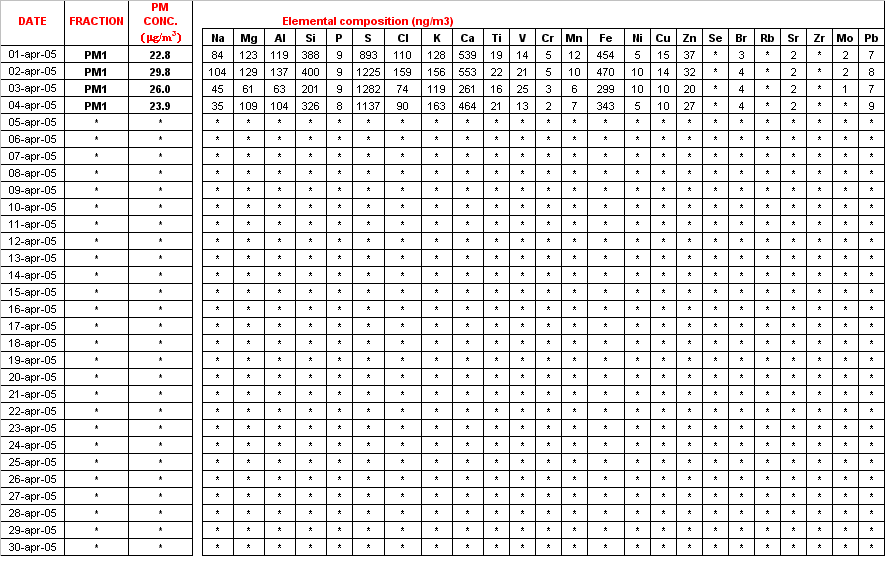Viewport: 885px width, 573px height.
Task: Select the Ca column header
Action: 467,38
